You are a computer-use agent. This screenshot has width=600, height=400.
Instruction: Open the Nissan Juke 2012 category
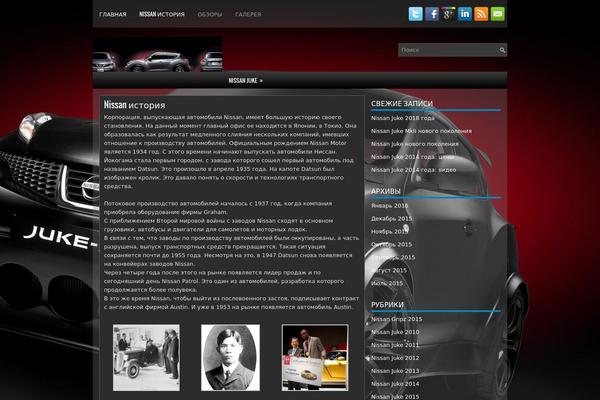395,358
